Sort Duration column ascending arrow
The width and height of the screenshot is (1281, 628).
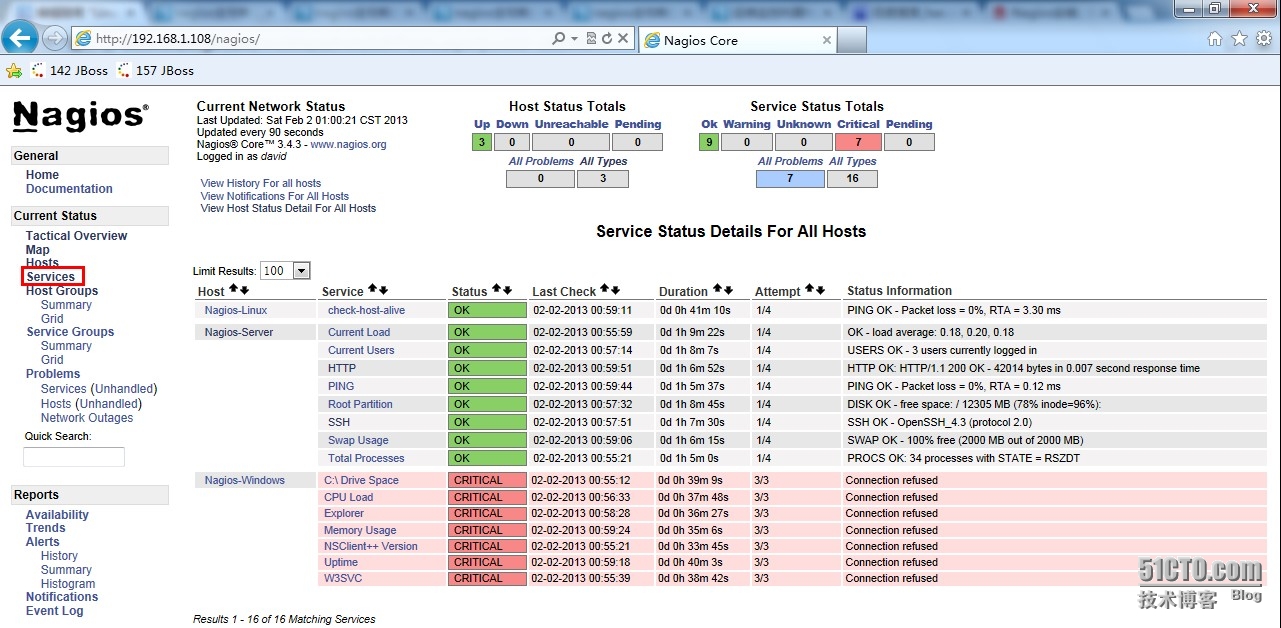coord(717,290)
